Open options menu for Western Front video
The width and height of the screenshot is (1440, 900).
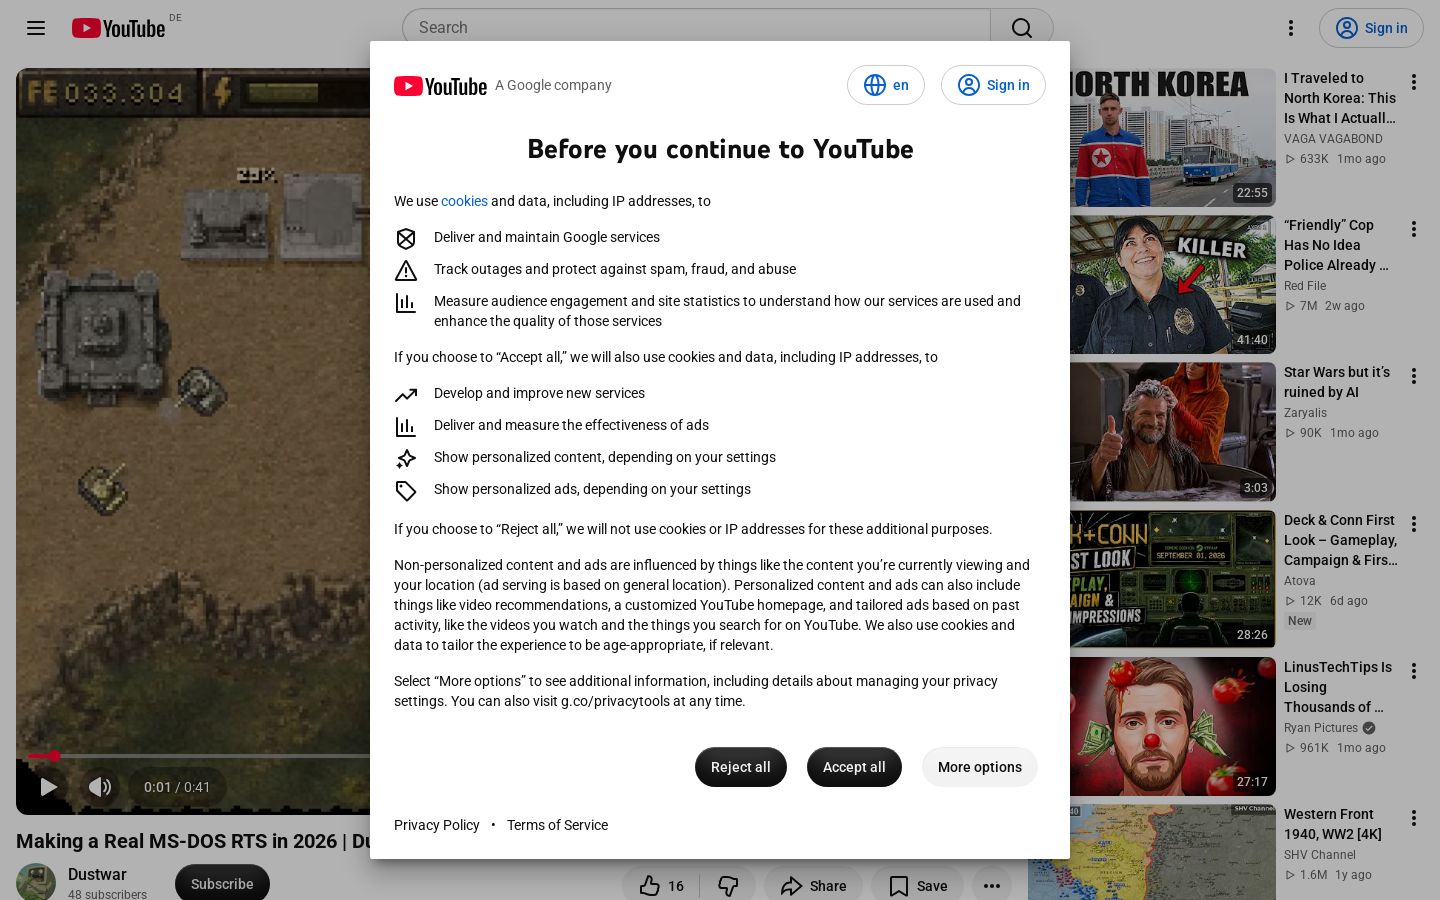[x=1414, y=818]
